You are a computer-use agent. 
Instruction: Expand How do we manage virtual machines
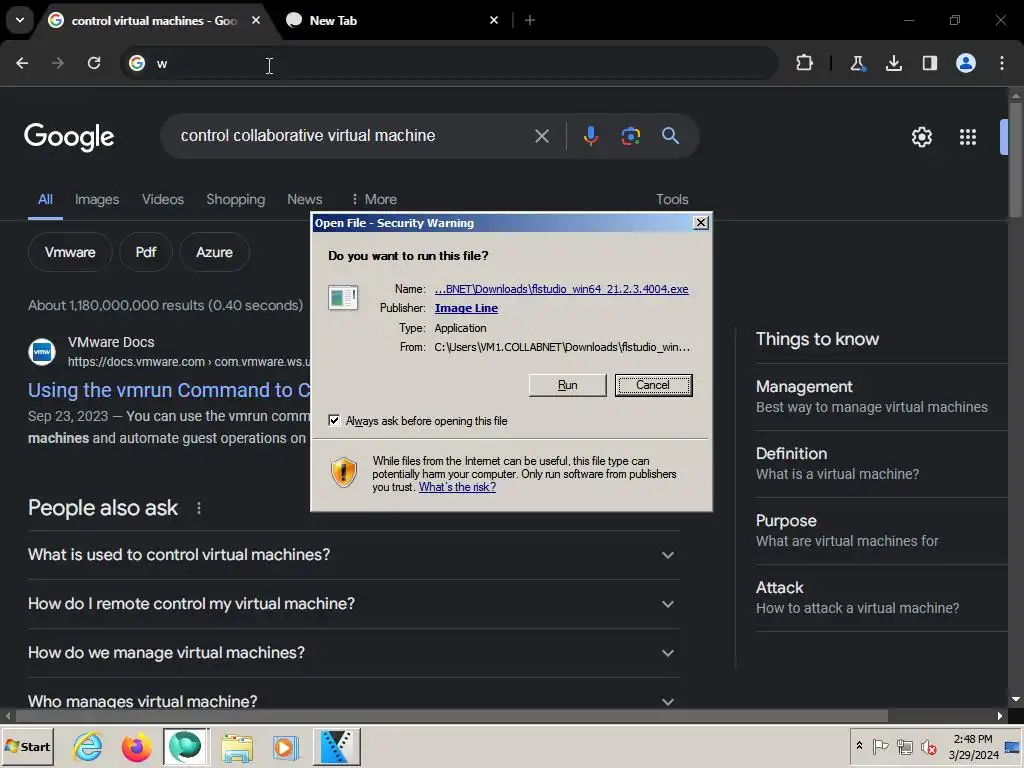point(353,652)
